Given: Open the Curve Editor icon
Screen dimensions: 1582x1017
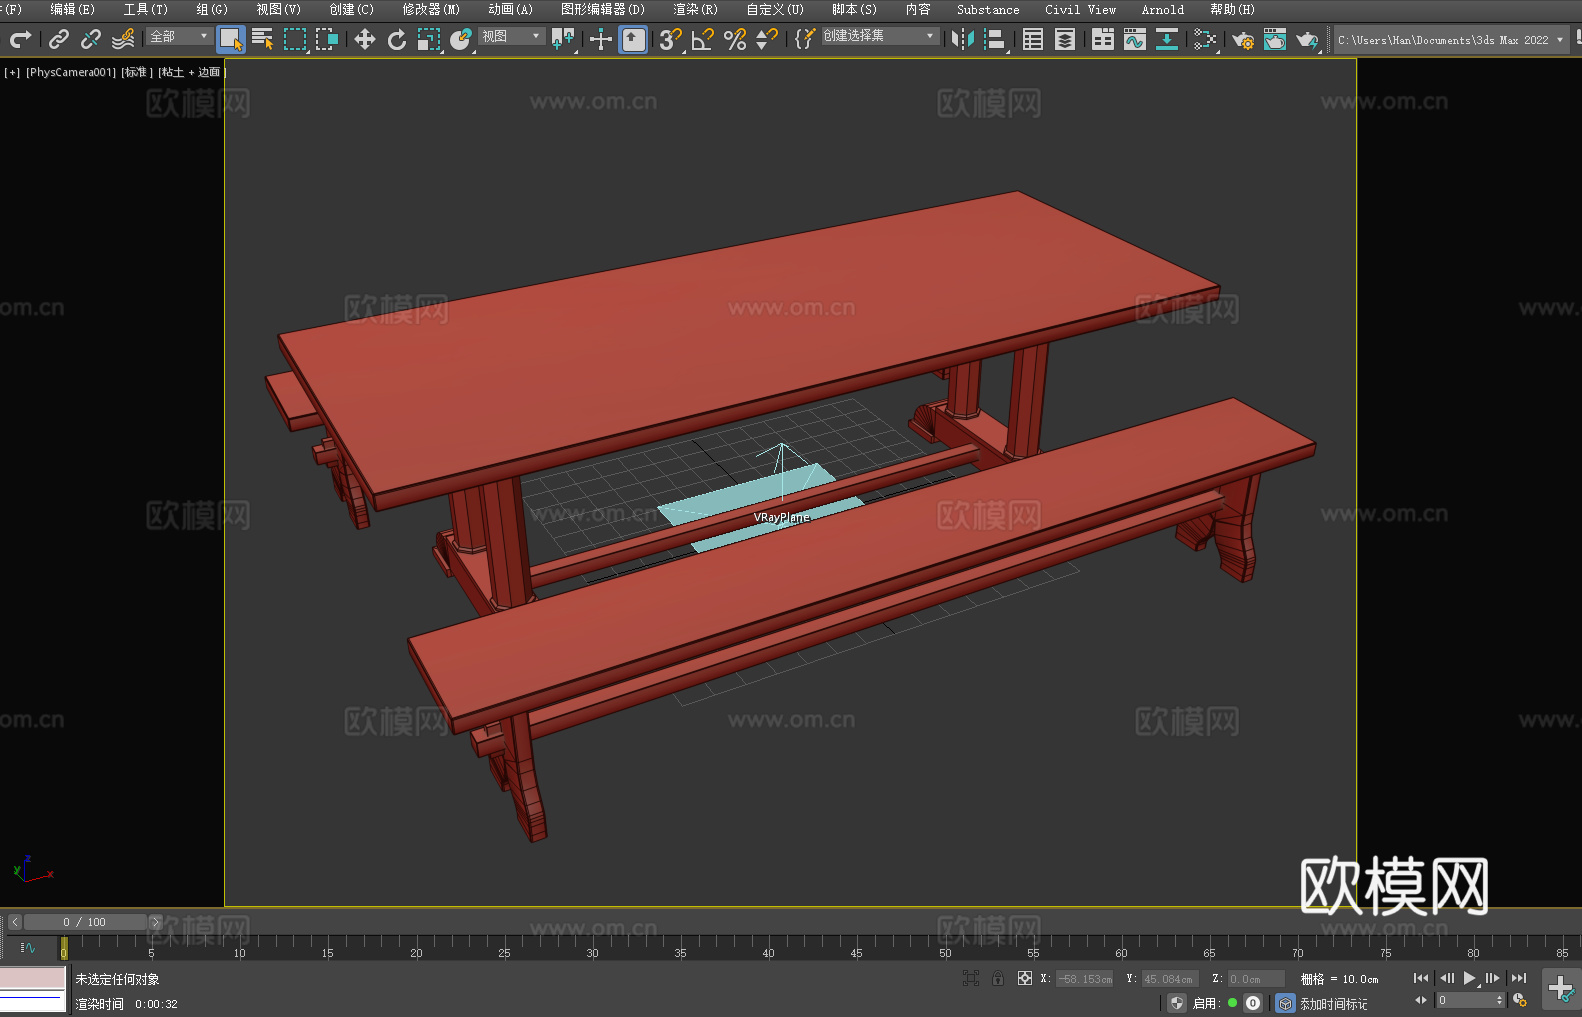Looking at the screenshot, I should [1135, 39].
